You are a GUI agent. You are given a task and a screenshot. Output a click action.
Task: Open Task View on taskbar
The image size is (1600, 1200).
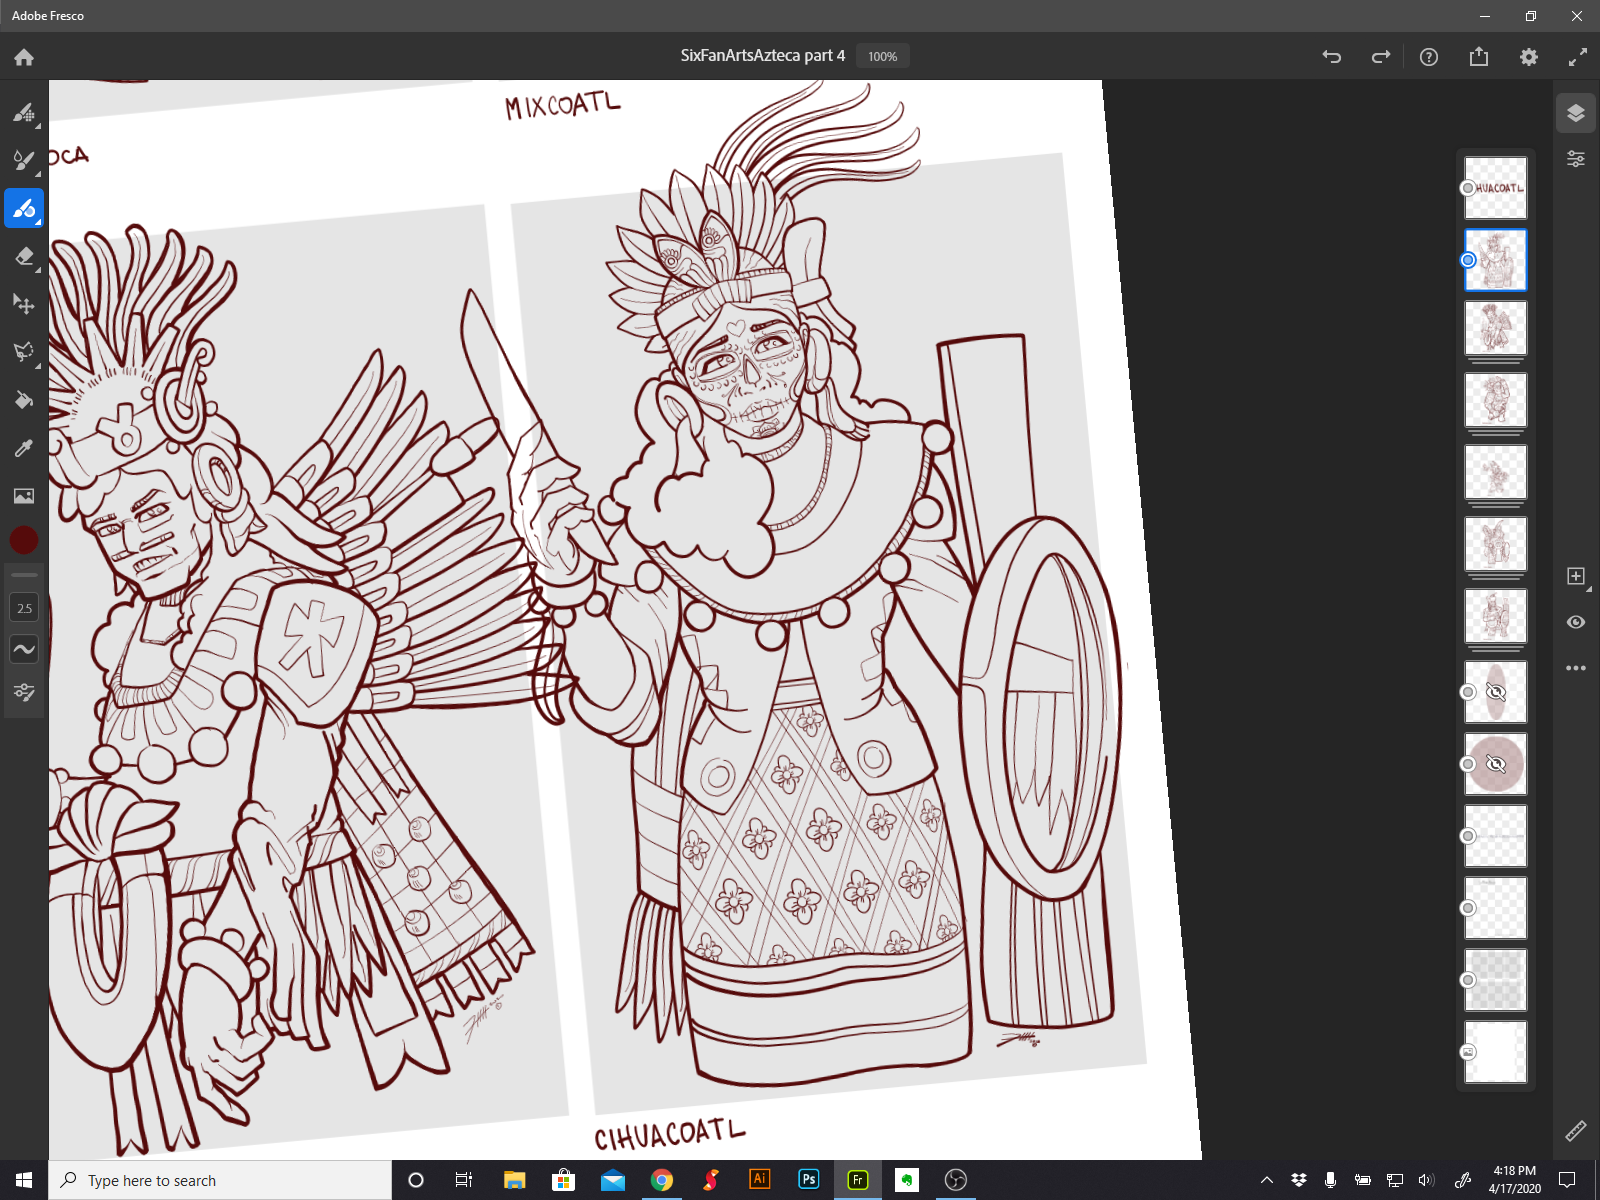coord(464,1180)
